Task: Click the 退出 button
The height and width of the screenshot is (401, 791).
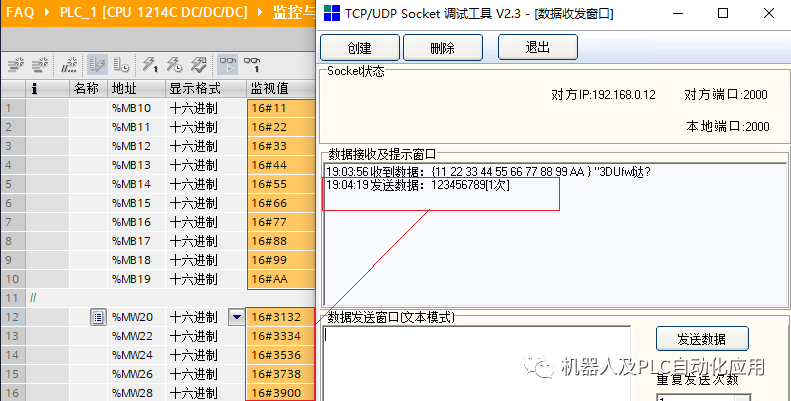Action: (x=537, y=47)
